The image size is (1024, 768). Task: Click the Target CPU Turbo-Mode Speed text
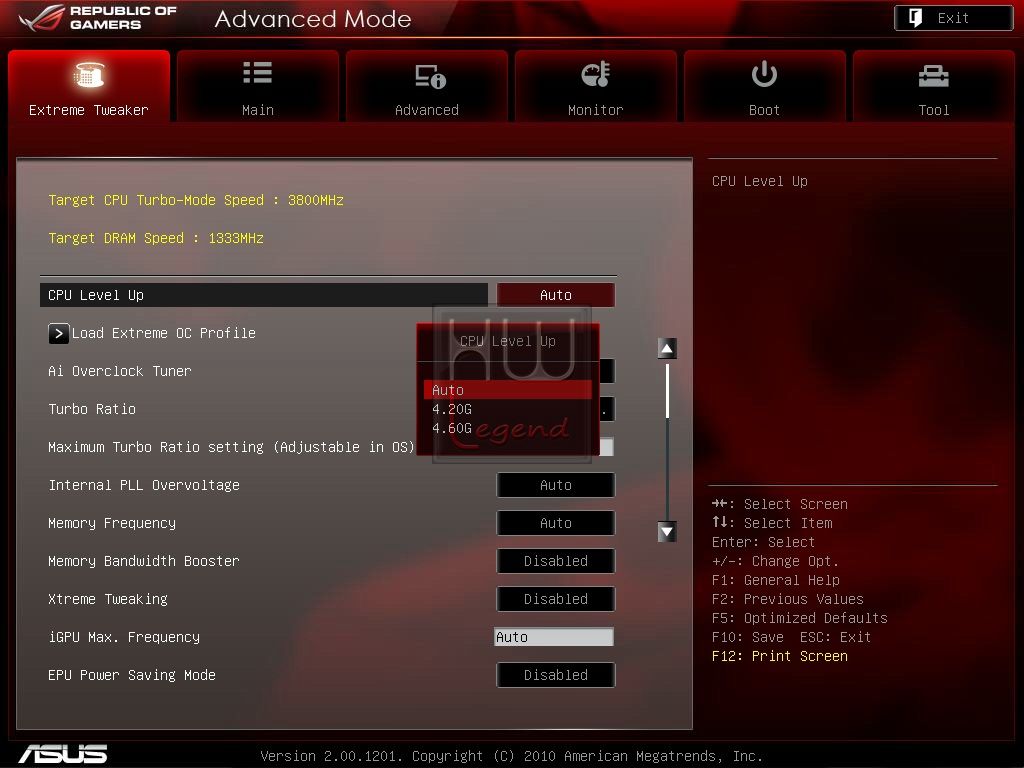coord(196,200)
